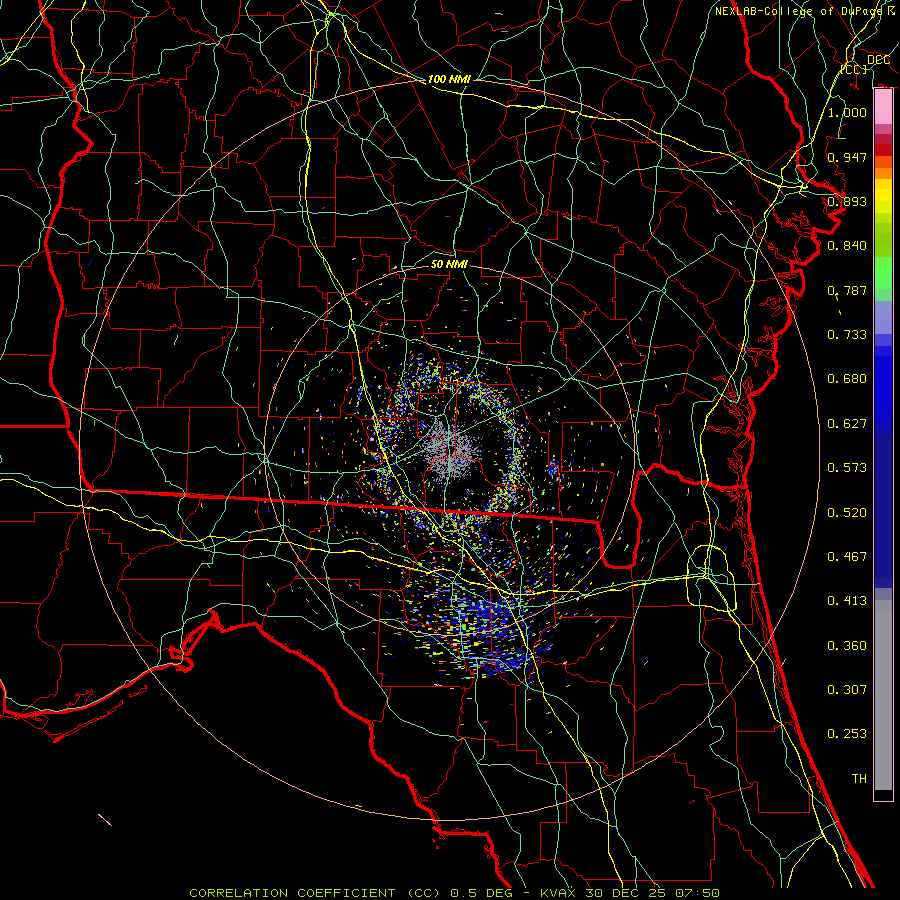
Task: Click the 0.253 scale value
Action: click(847, 734)
